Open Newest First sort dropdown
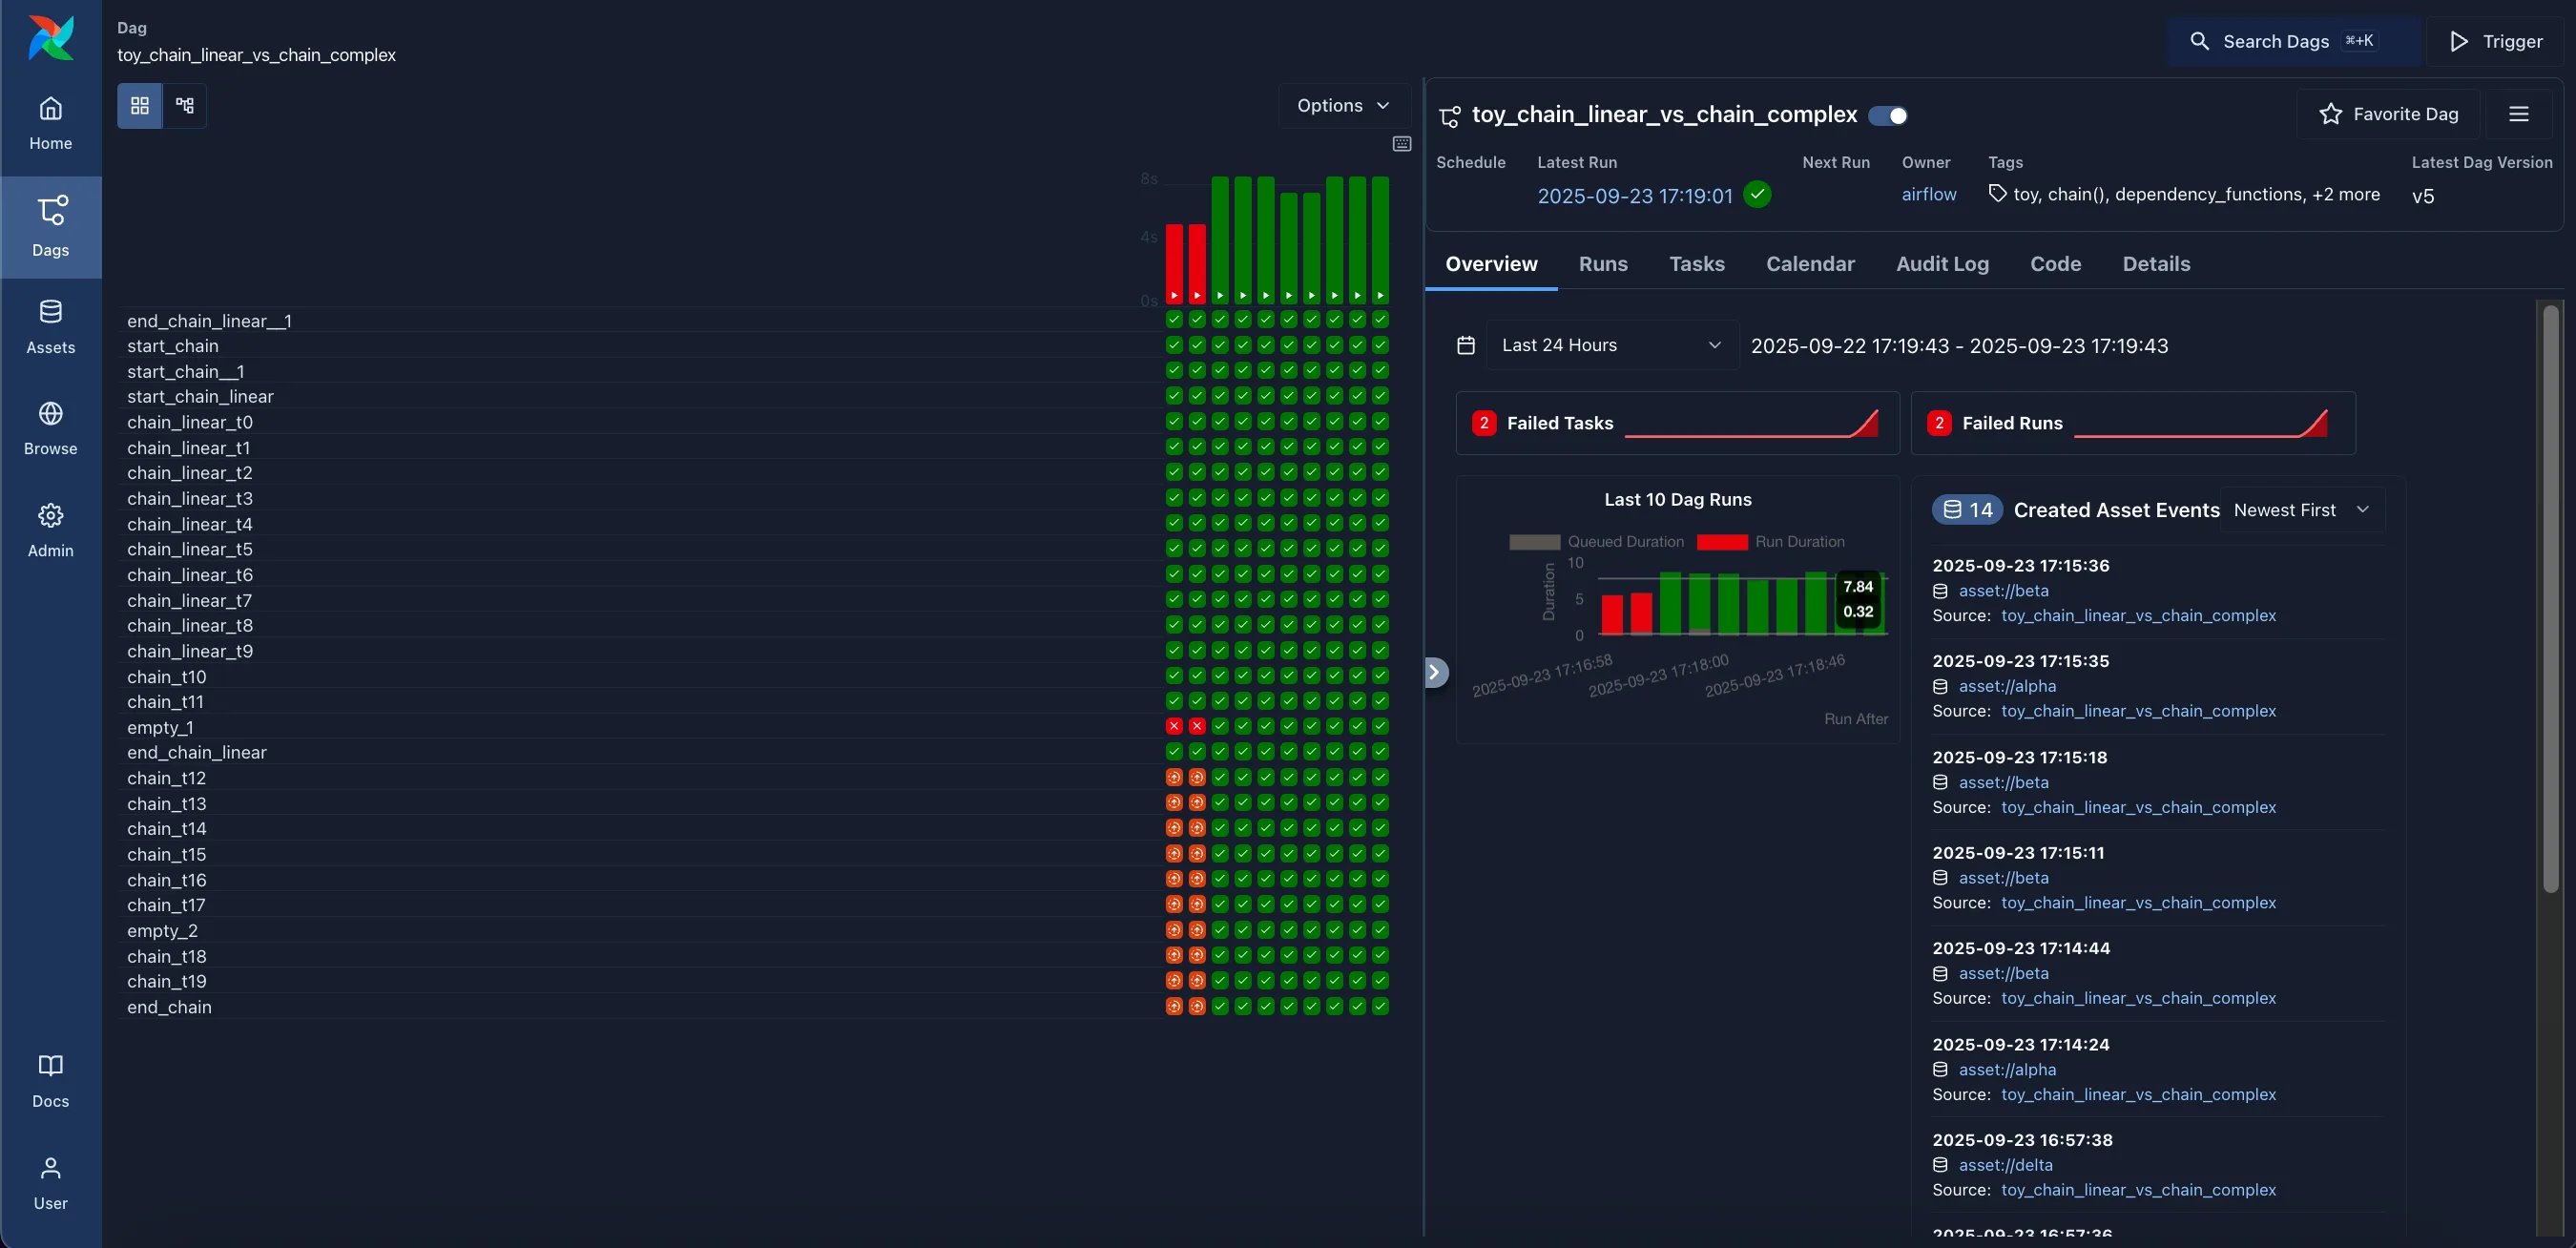The image size is (2576, 1248). (2302, 510)
